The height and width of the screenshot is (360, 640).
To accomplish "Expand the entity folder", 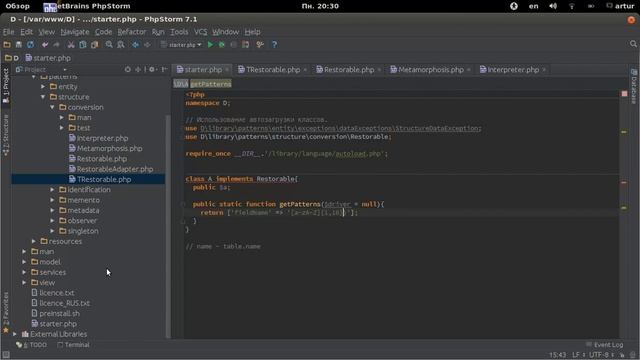I will coord(43,87).
